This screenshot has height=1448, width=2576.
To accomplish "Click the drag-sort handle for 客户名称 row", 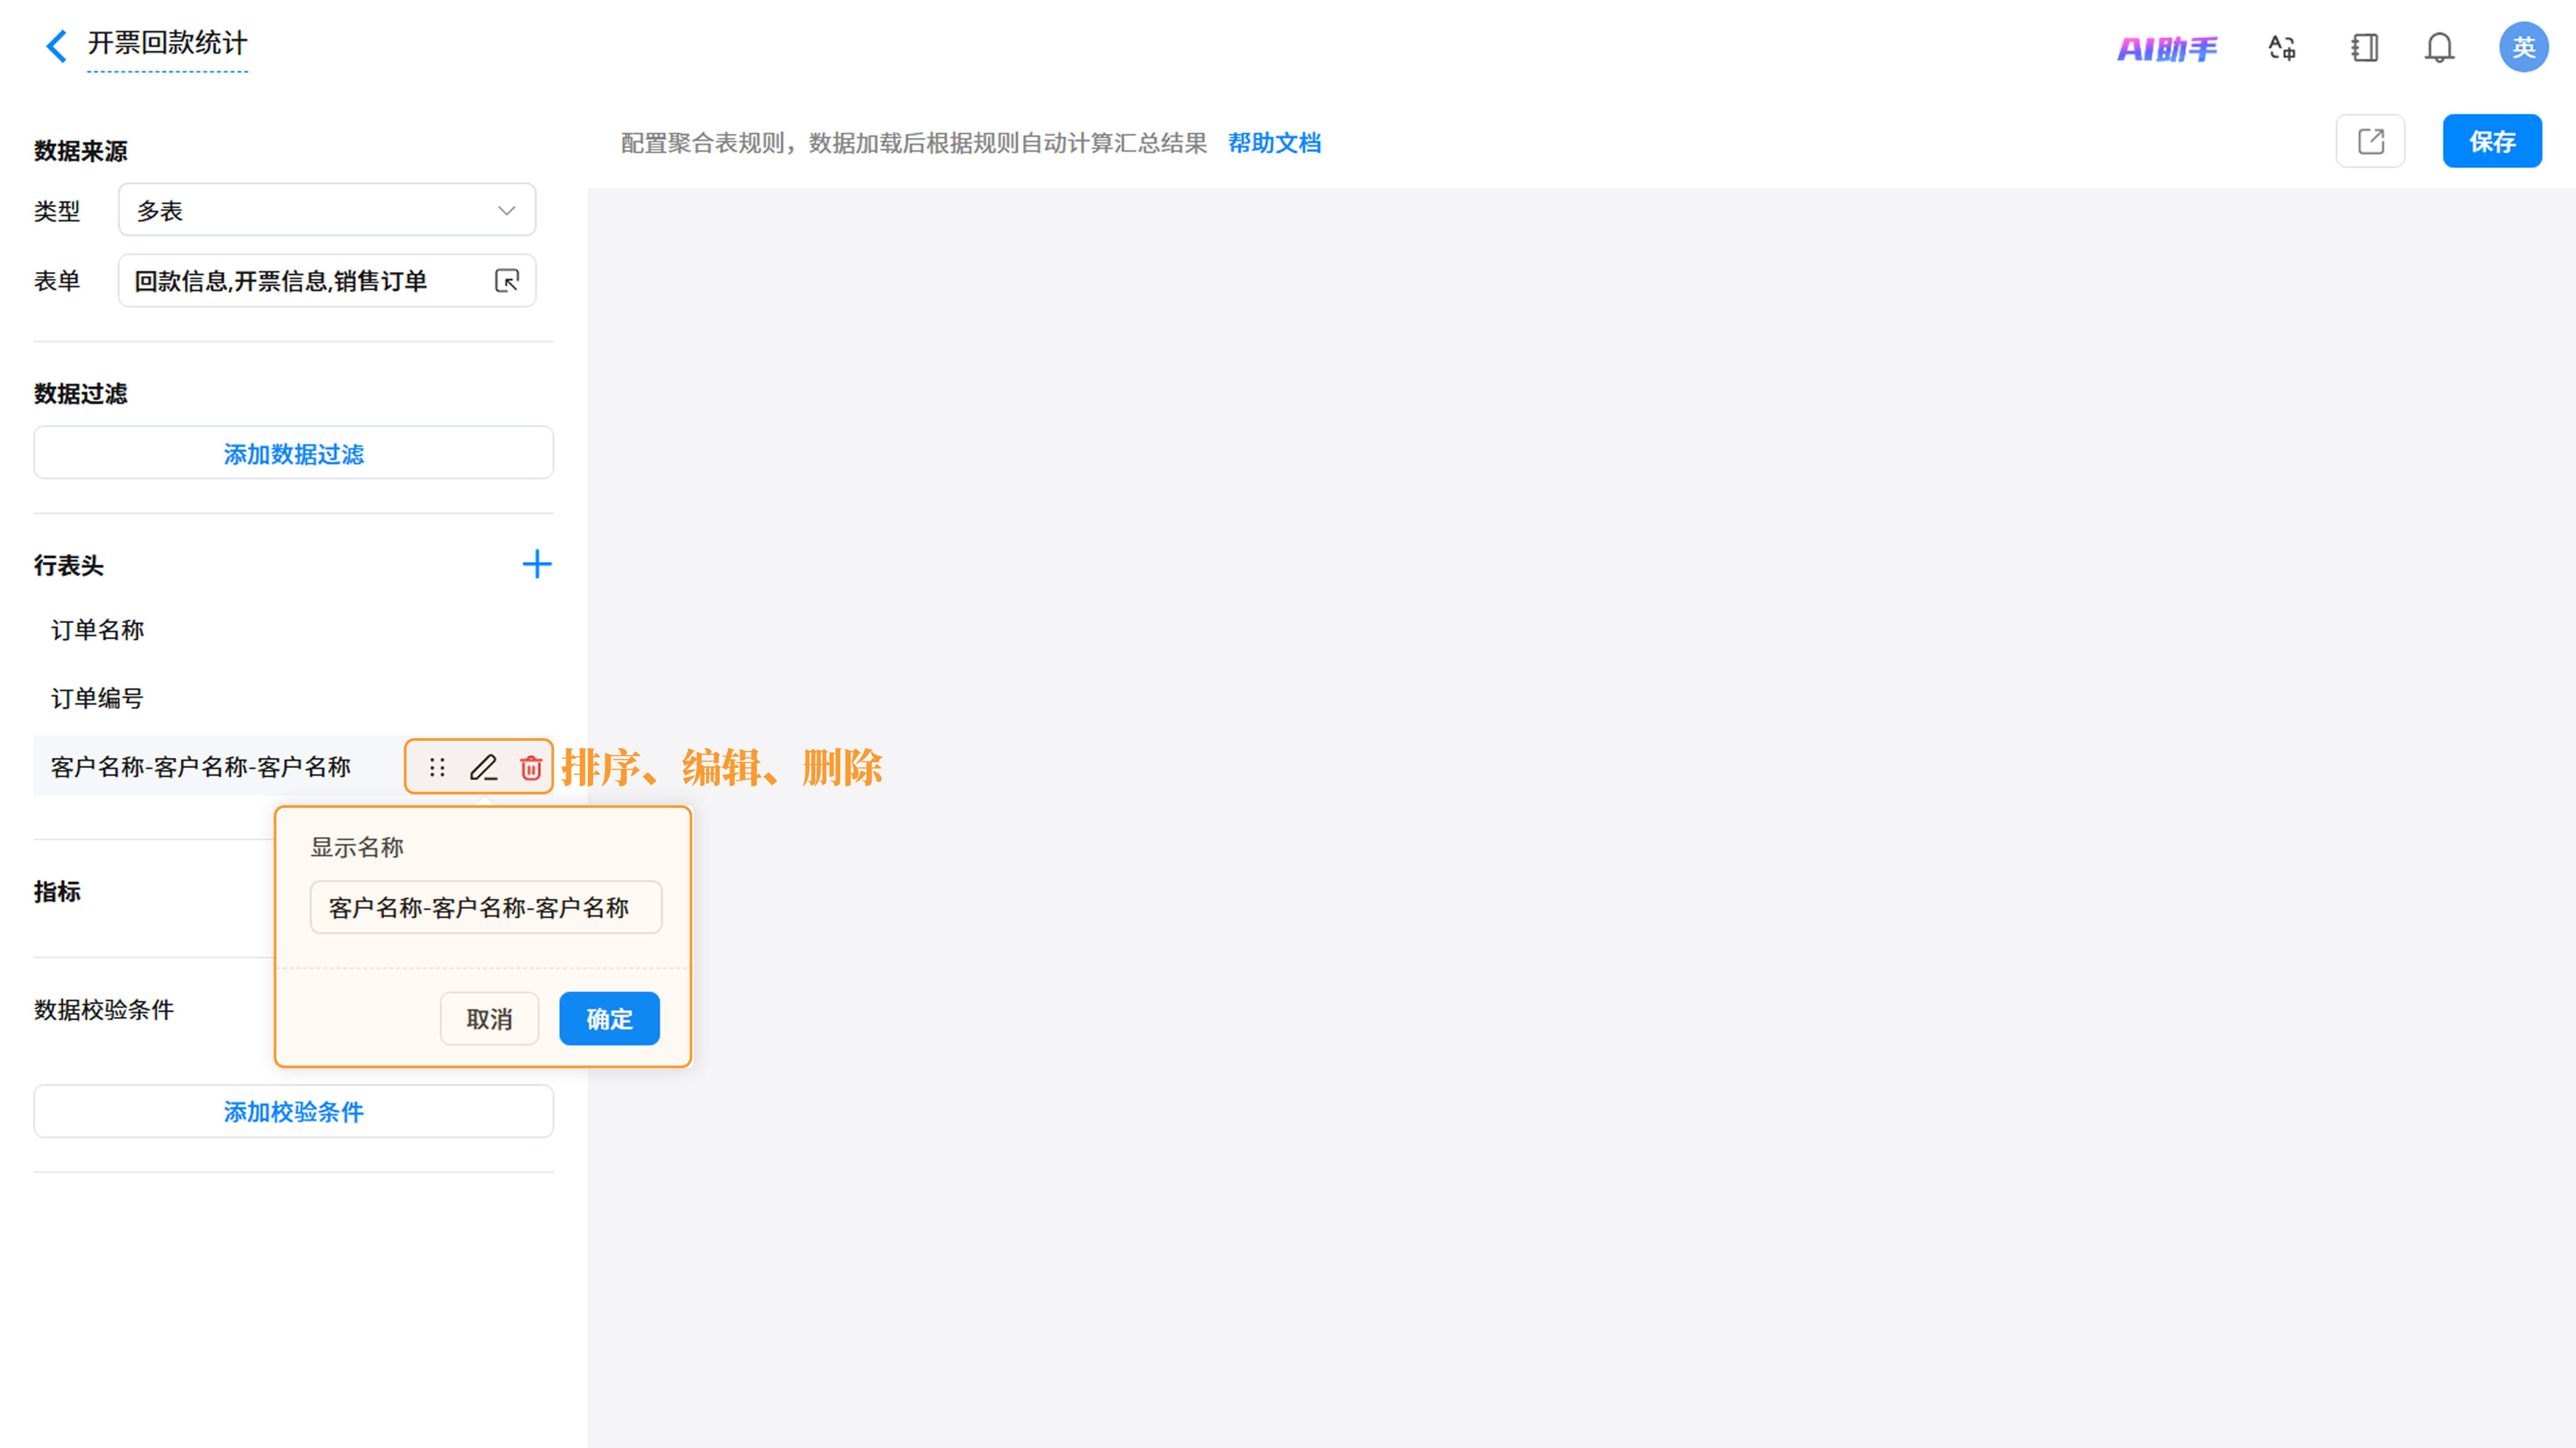I will (437, 767).
